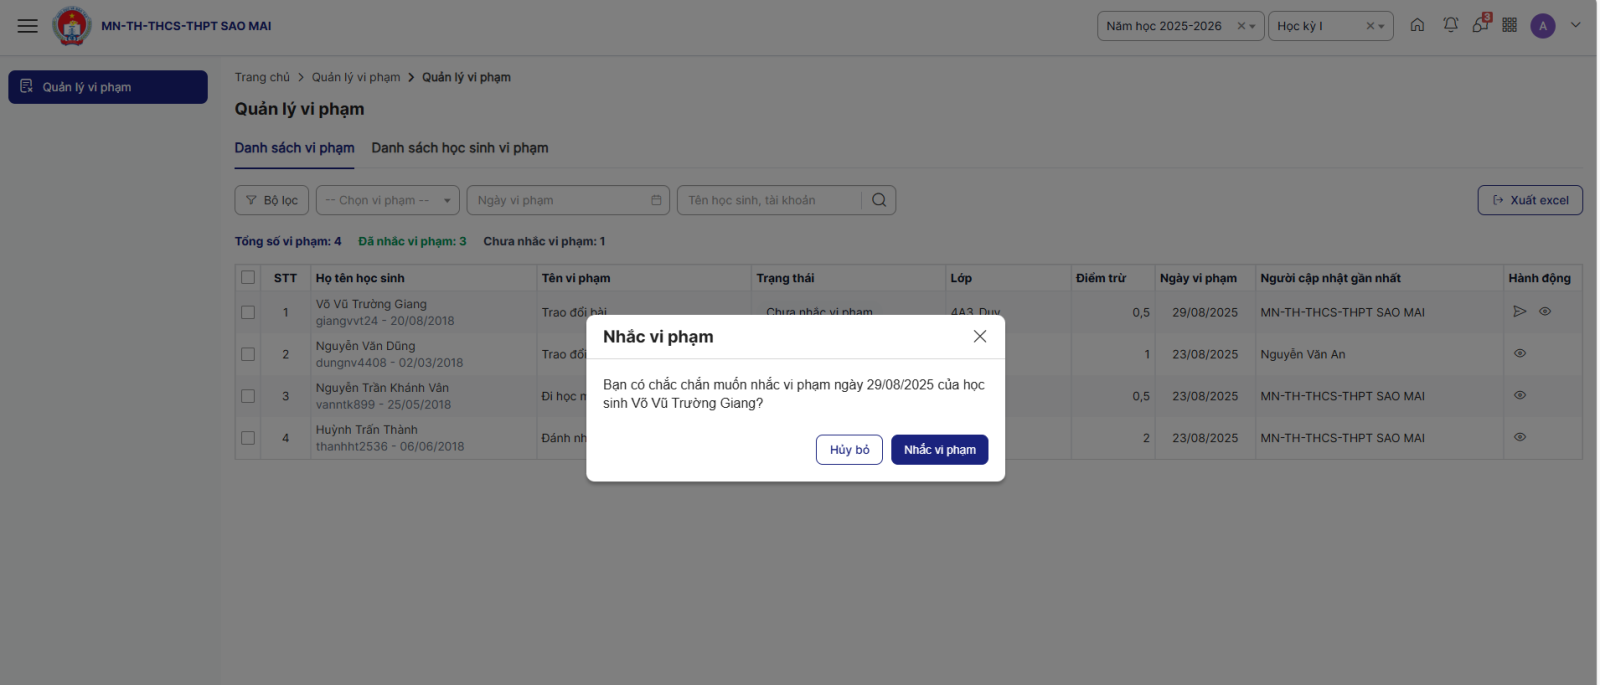View details of Nguyễn Văn Dũng's violation
The height and width of the screenshot is (685, 1600).
(x=1520, y=354)
